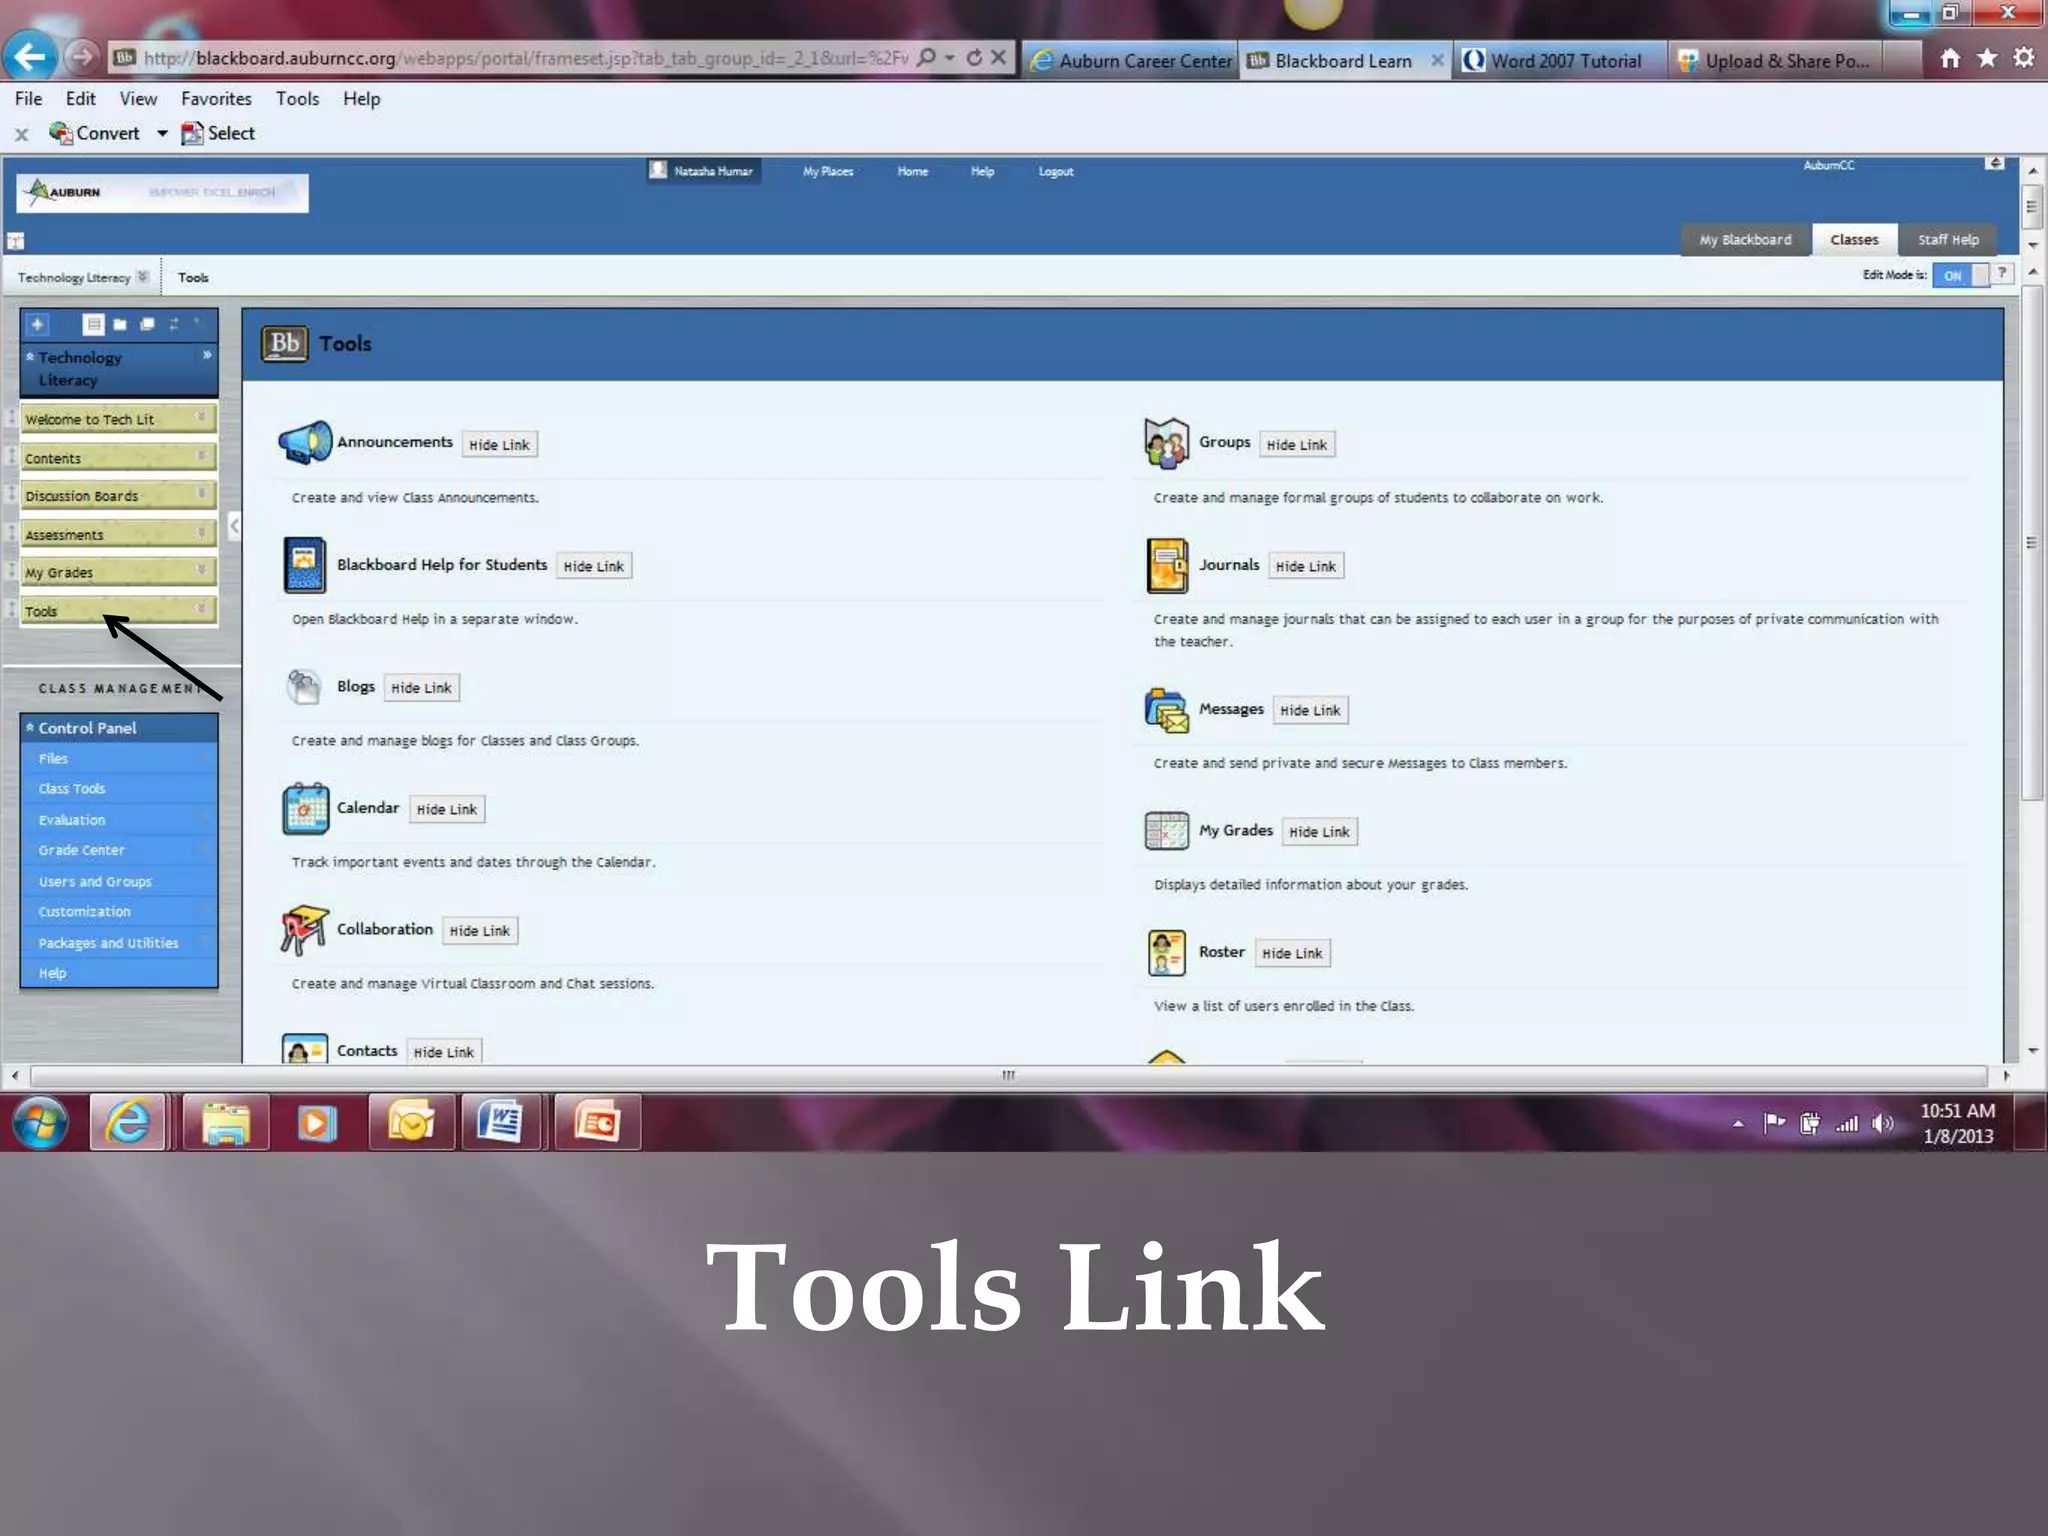Viewport: 2048px width, 1536px height.
Task: Open Technology Literacy breadcrumb dropdown
Action: coord(143,277)
